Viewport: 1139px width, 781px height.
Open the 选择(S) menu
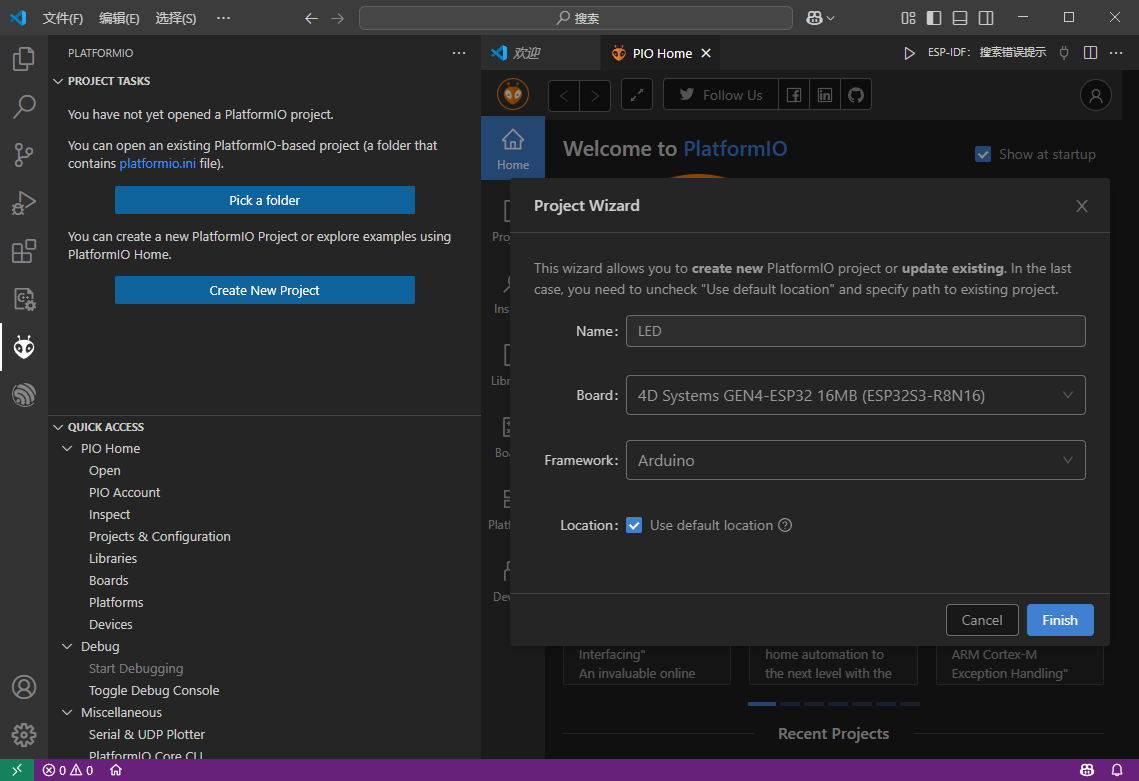[x=176, y=18]
